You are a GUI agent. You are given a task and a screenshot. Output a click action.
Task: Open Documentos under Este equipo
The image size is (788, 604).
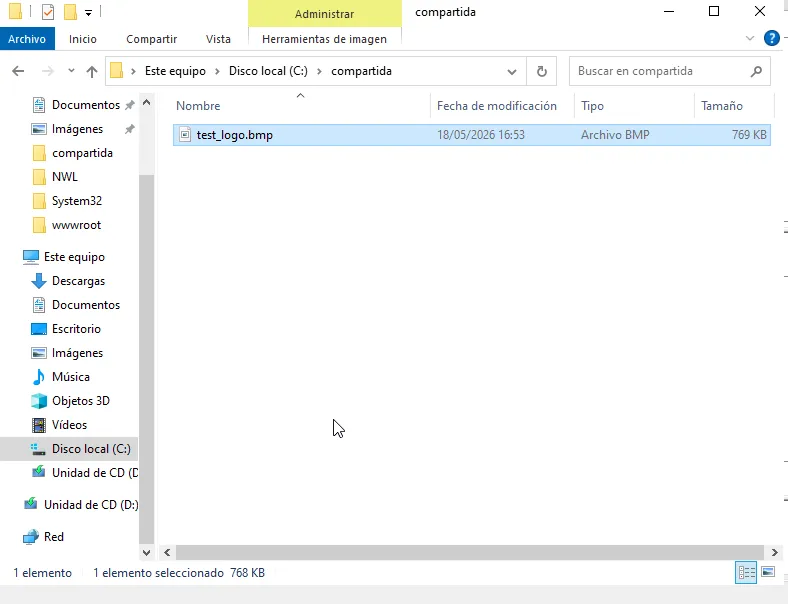pos(86,305)
